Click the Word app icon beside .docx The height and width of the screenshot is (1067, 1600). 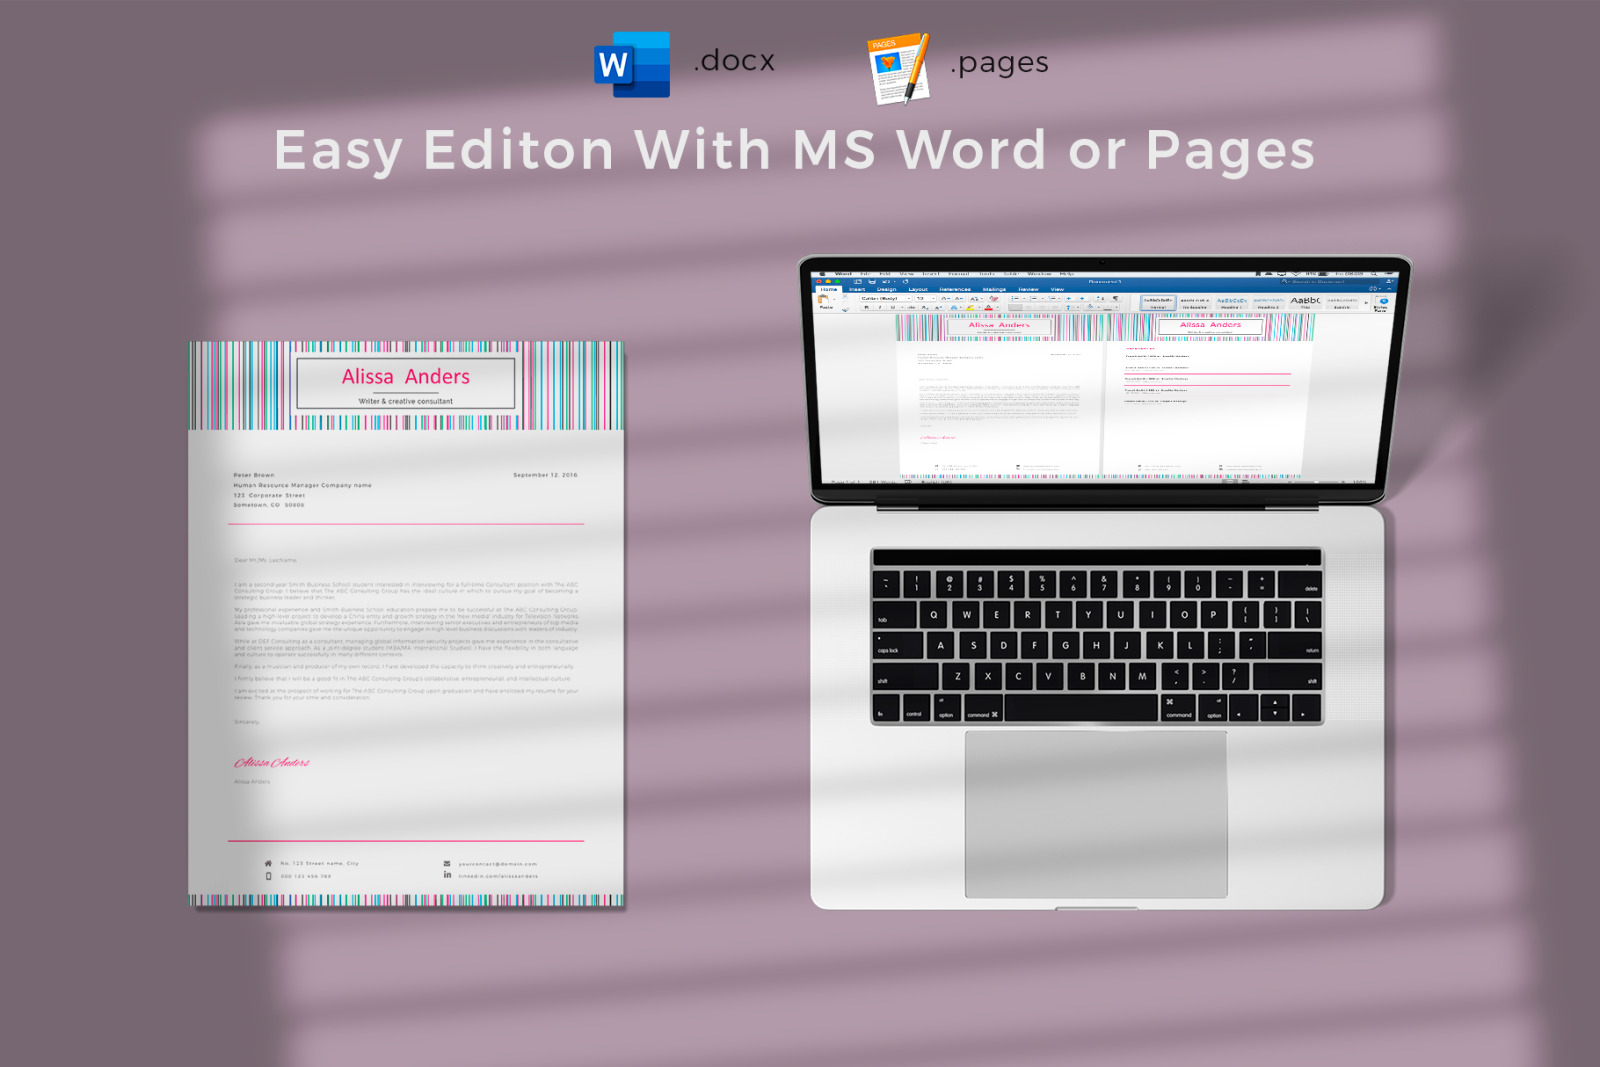[x=632, y=64]
